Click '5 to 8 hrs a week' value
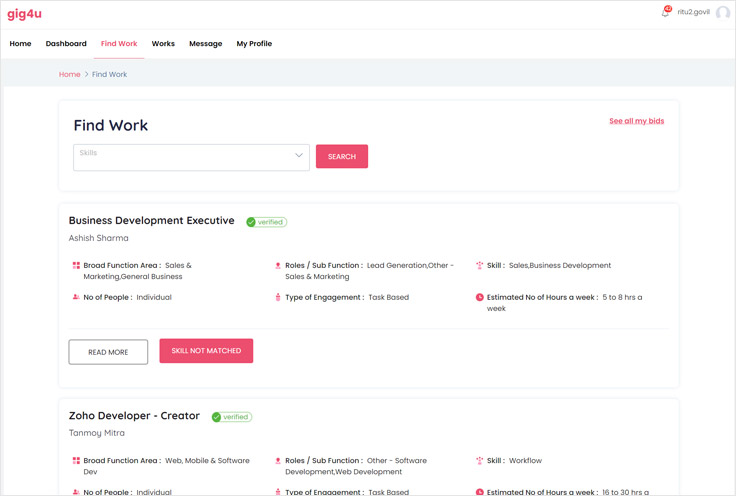Viewport: 736px width, 496px height. 565,303
